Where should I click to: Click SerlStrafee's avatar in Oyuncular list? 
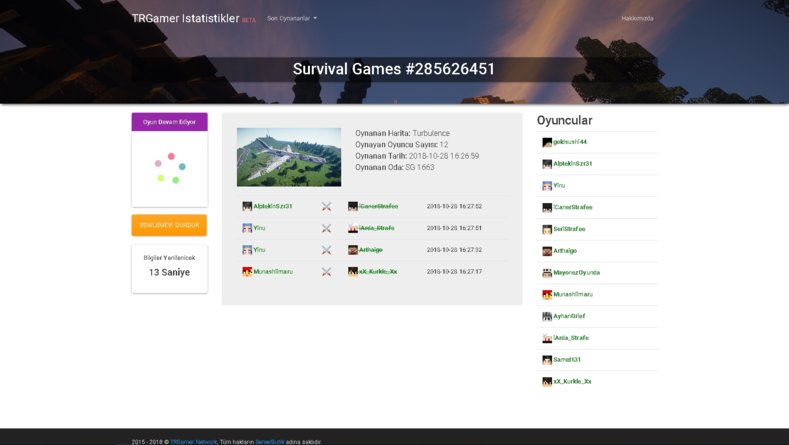[547, 230]
